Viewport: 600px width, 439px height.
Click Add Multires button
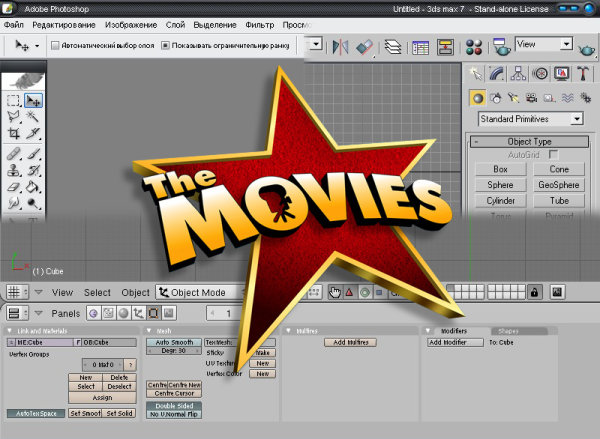(351, 343)
